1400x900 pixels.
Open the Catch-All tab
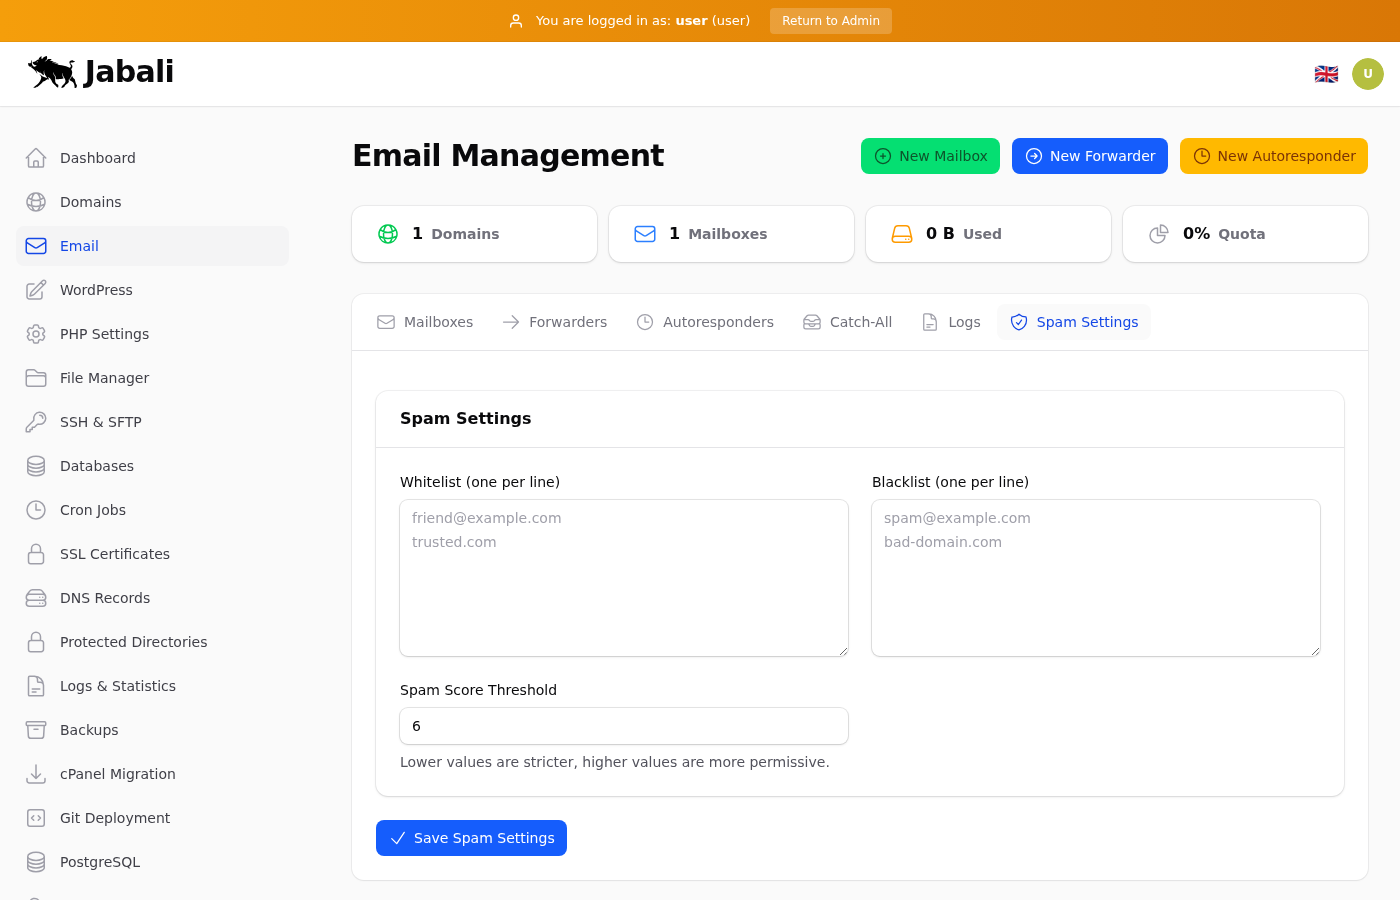pos(848,322)
